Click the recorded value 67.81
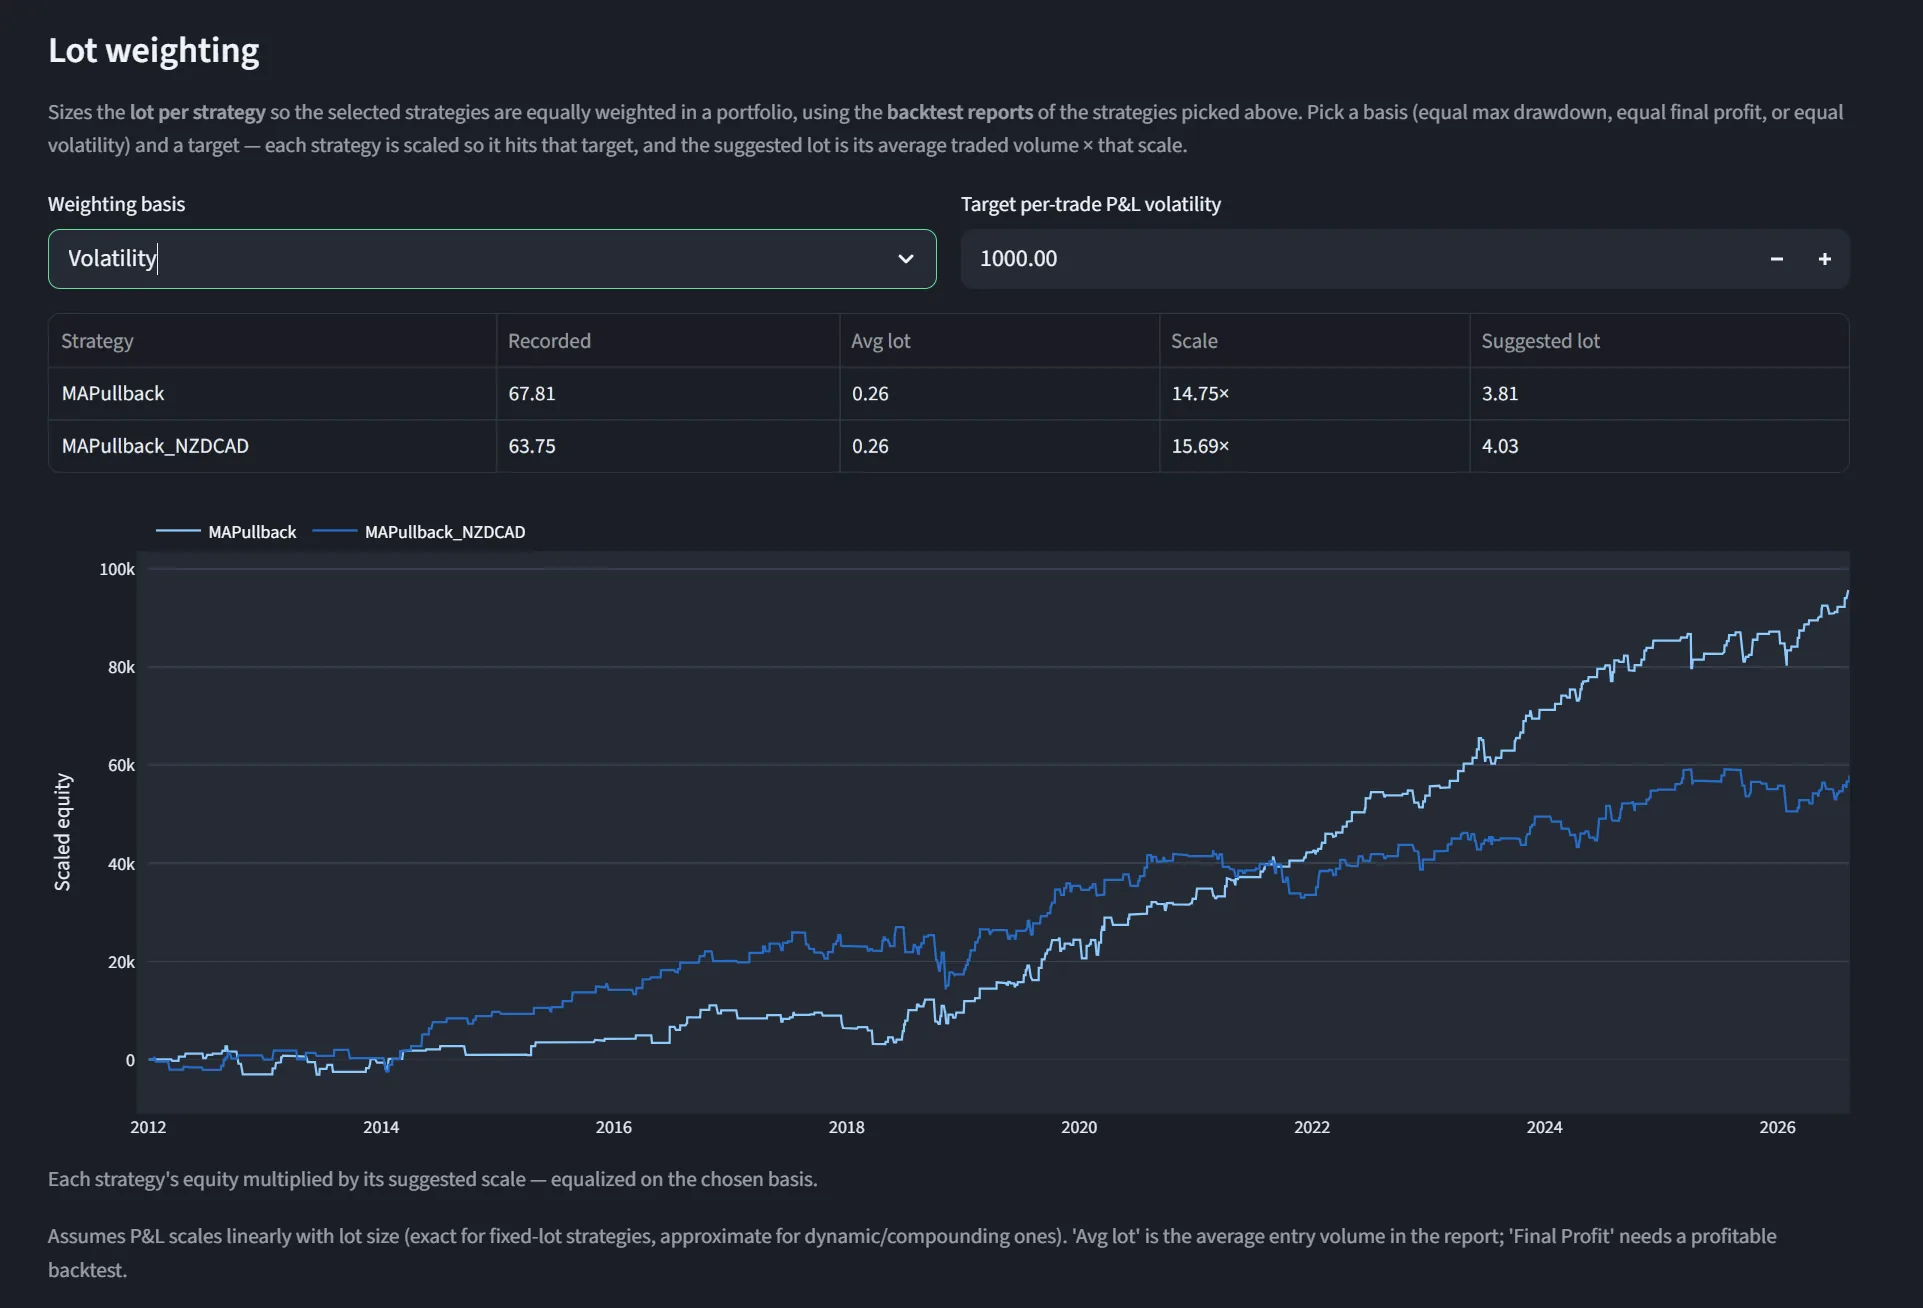 pos(532,394)
